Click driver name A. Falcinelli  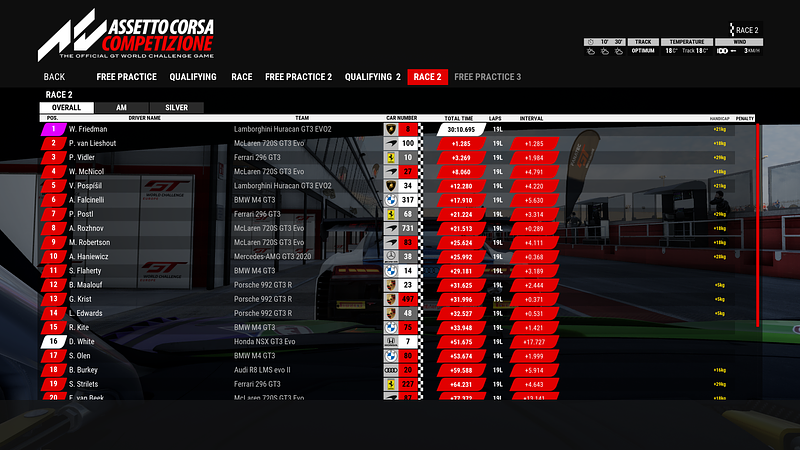point(86,200)
